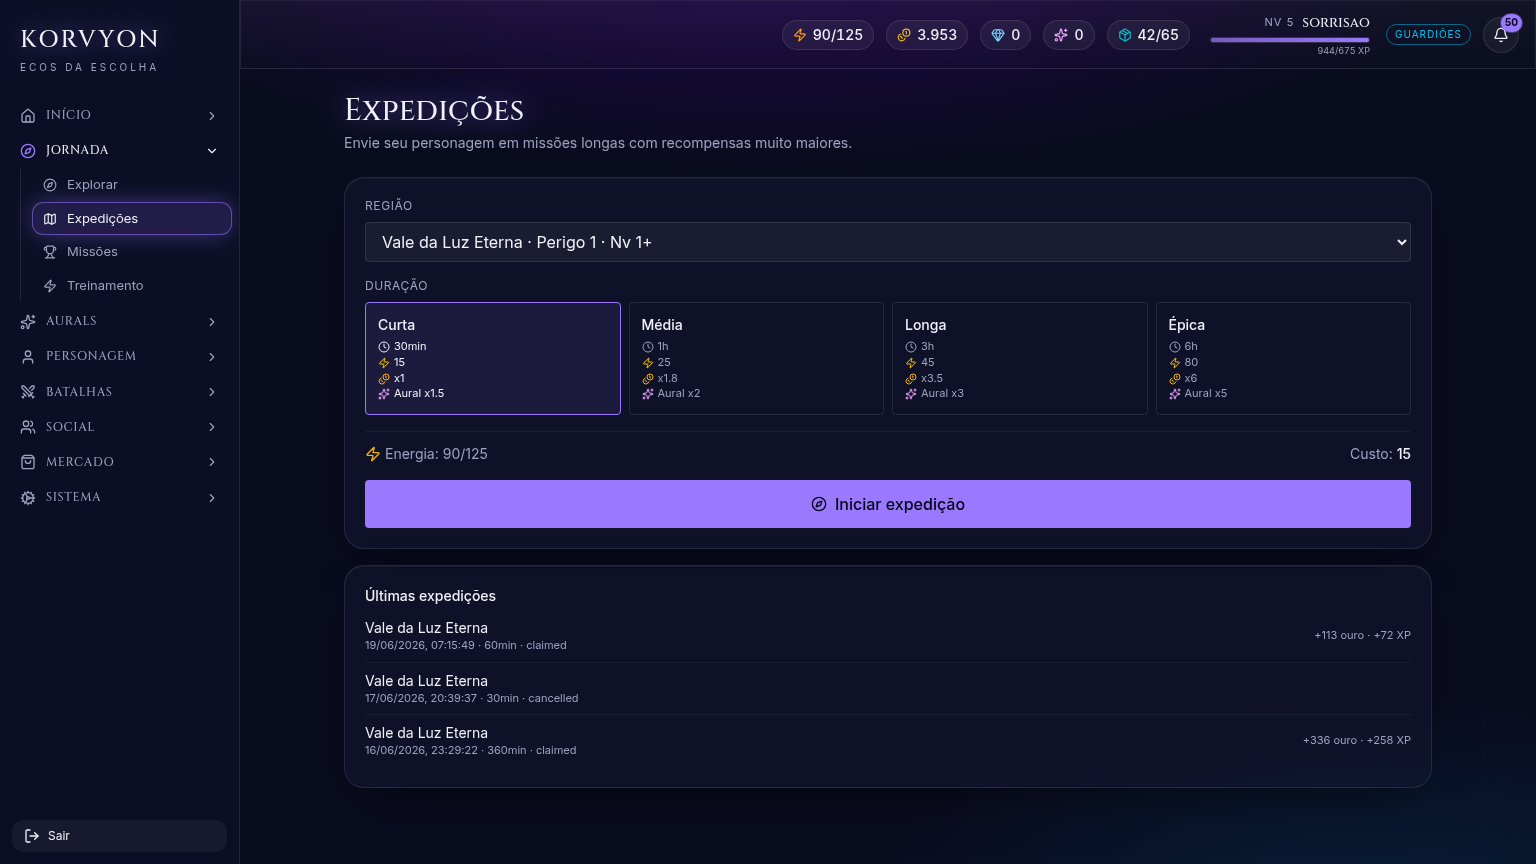
Task: Click the Social people icon
Action: (x=28, y=427)
